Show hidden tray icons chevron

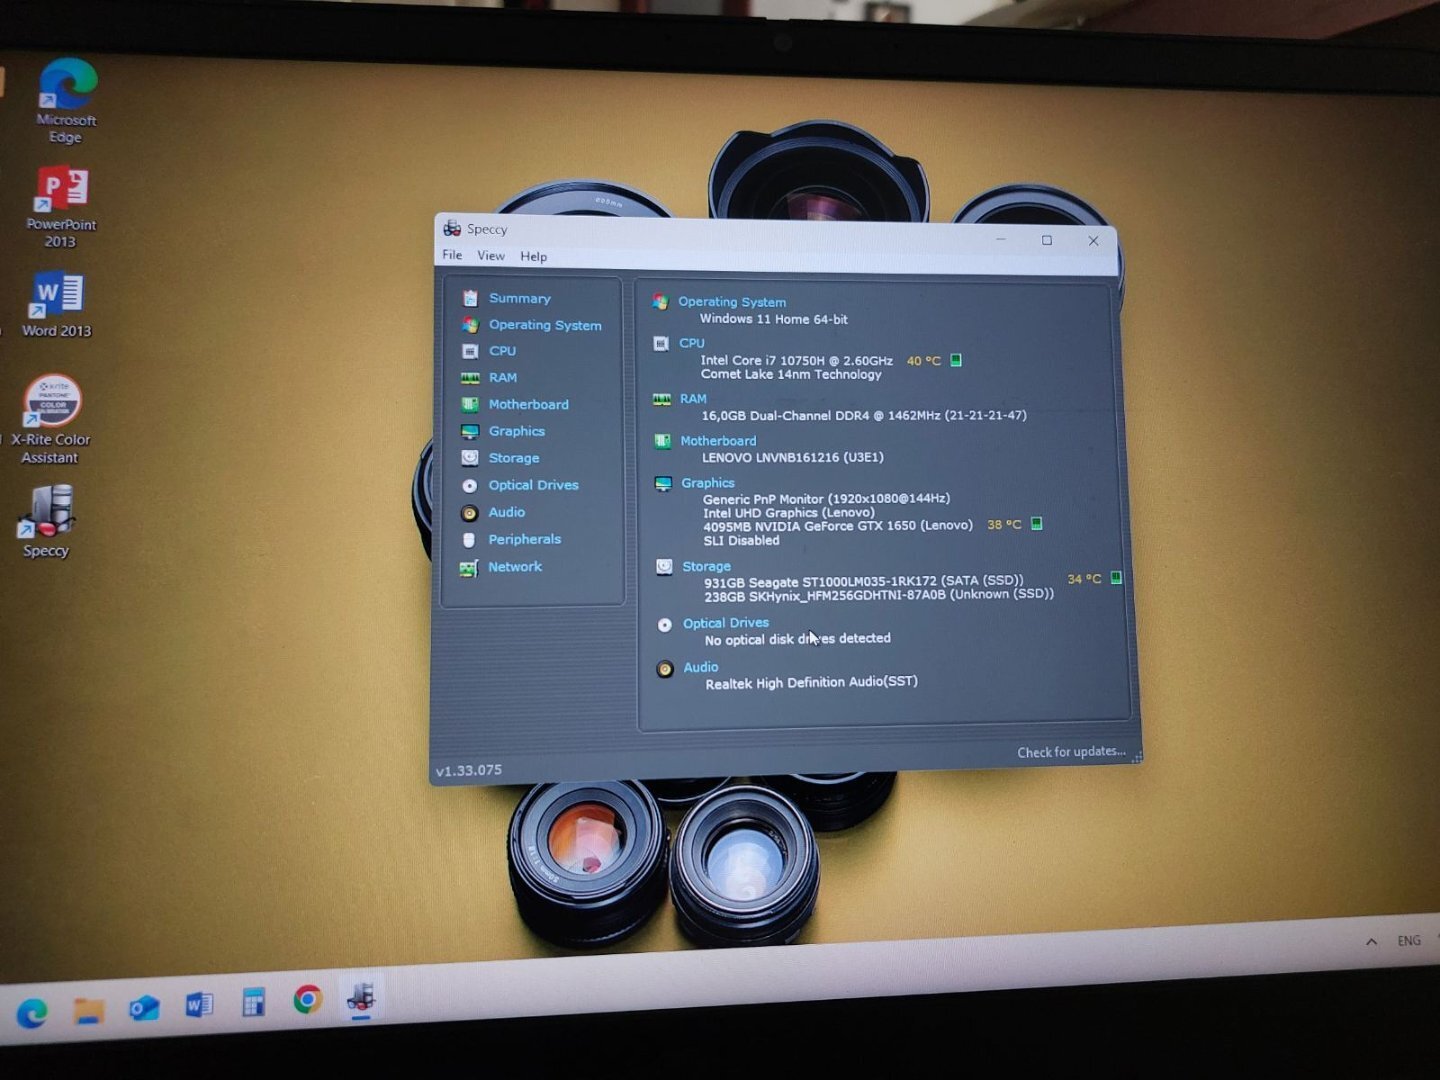[x=1371, y=942]
